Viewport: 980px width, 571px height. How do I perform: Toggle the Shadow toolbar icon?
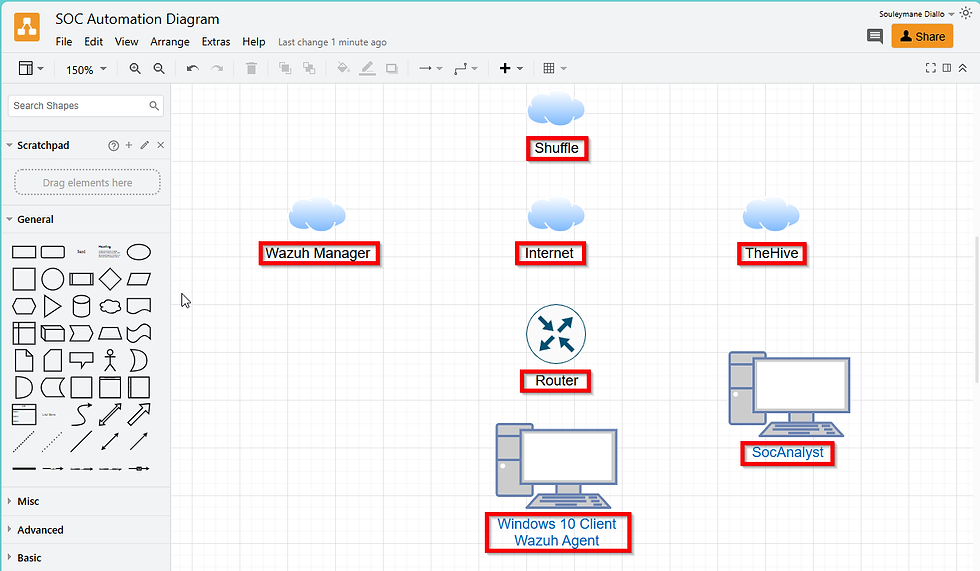(392, 69)
